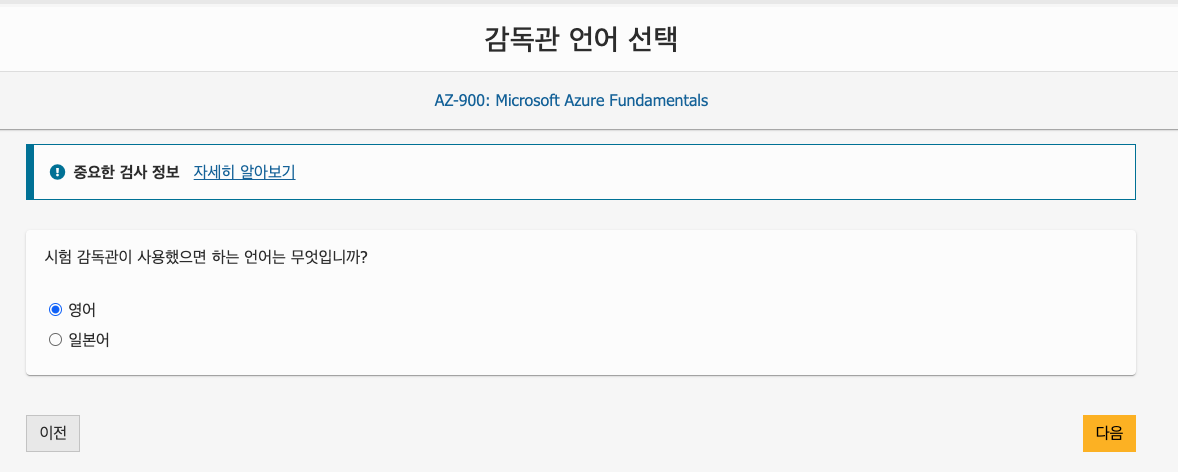This screenshot has height=472, width=1178.
Task: Click the teal left edge of info banner
Action: point(29,172)
